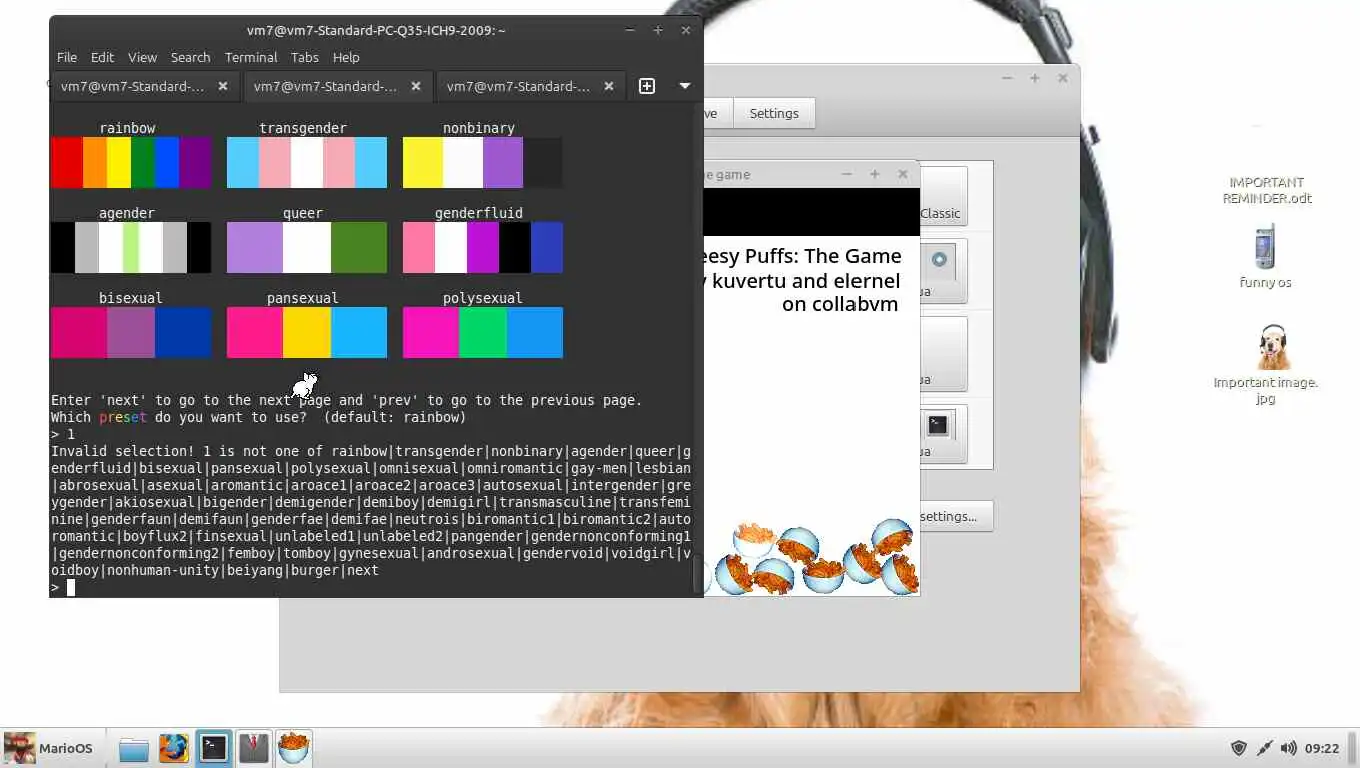Maximize the cheesy puffs game window
The height and width of the screenshot is (768, 1360).
[x=875, y=174]
